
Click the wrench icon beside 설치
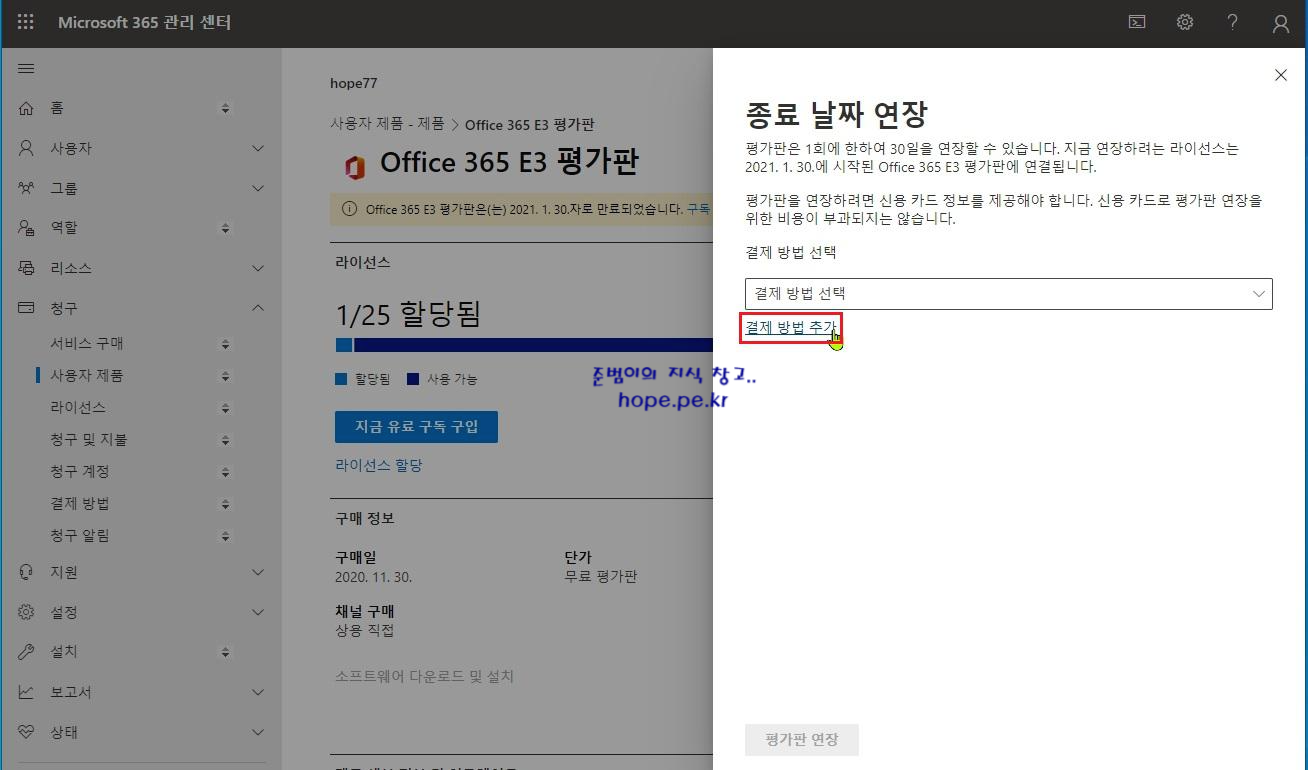point(27,652)
